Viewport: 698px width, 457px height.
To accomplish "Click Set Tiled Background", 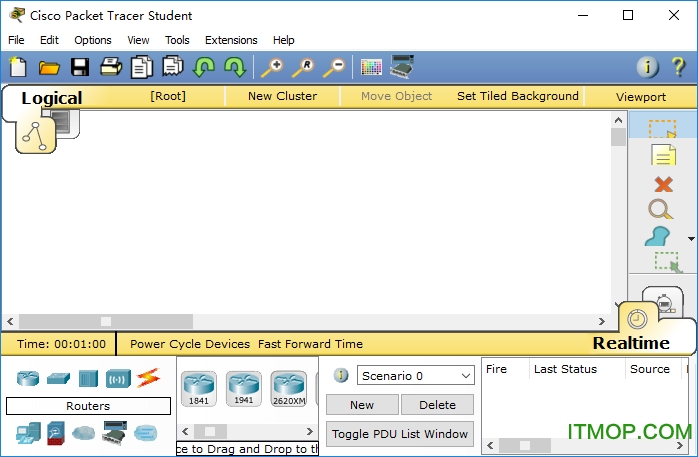I will [x=518, y=96].
